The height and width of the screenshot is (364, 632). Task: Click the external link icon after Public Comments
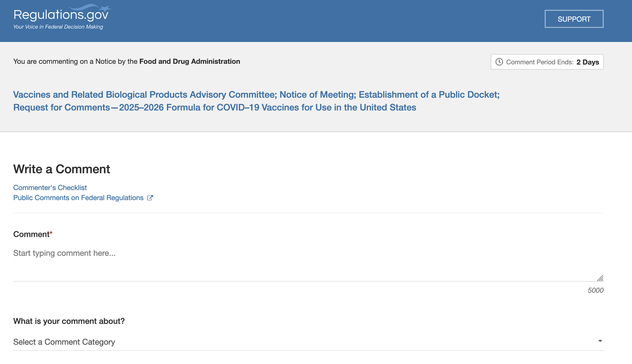coord(150,198)
